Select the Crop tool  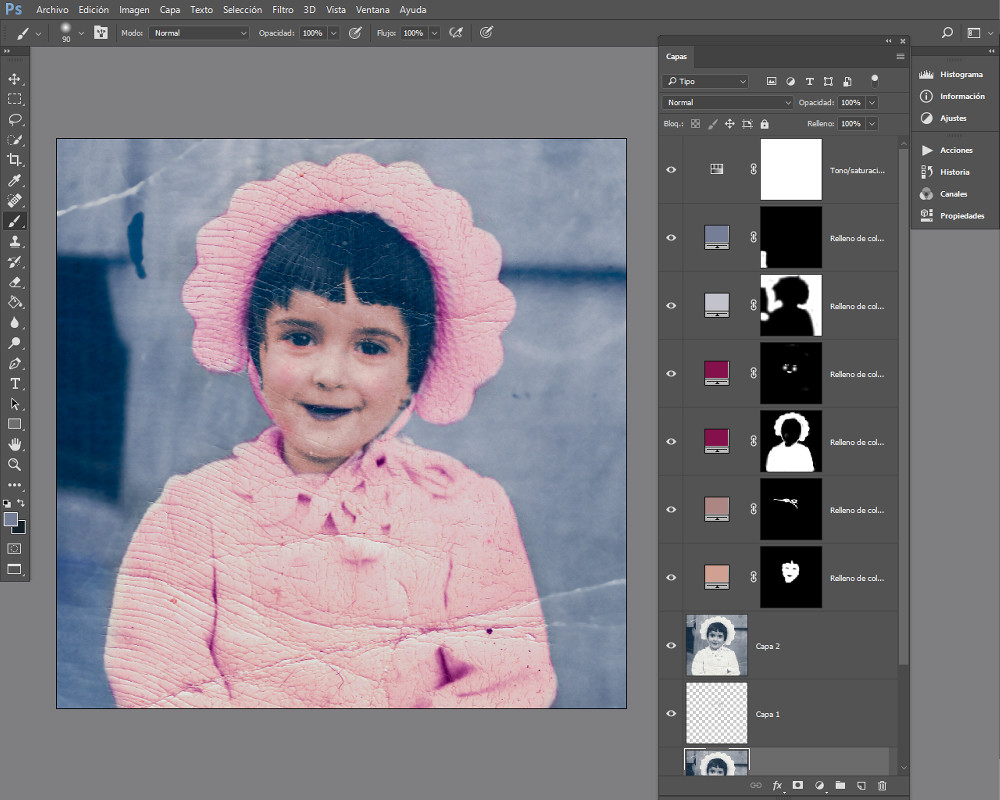[15, 160]
